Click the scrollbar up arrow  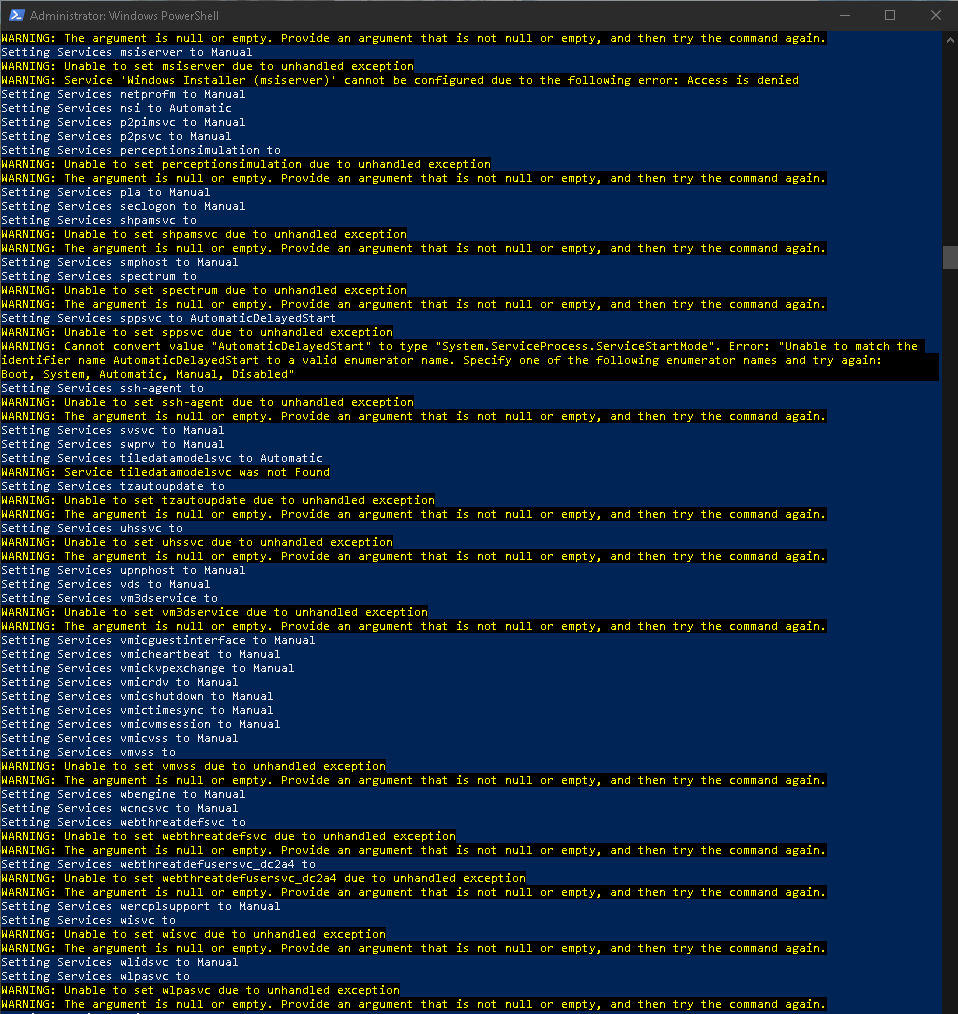(x=949, y=37)
